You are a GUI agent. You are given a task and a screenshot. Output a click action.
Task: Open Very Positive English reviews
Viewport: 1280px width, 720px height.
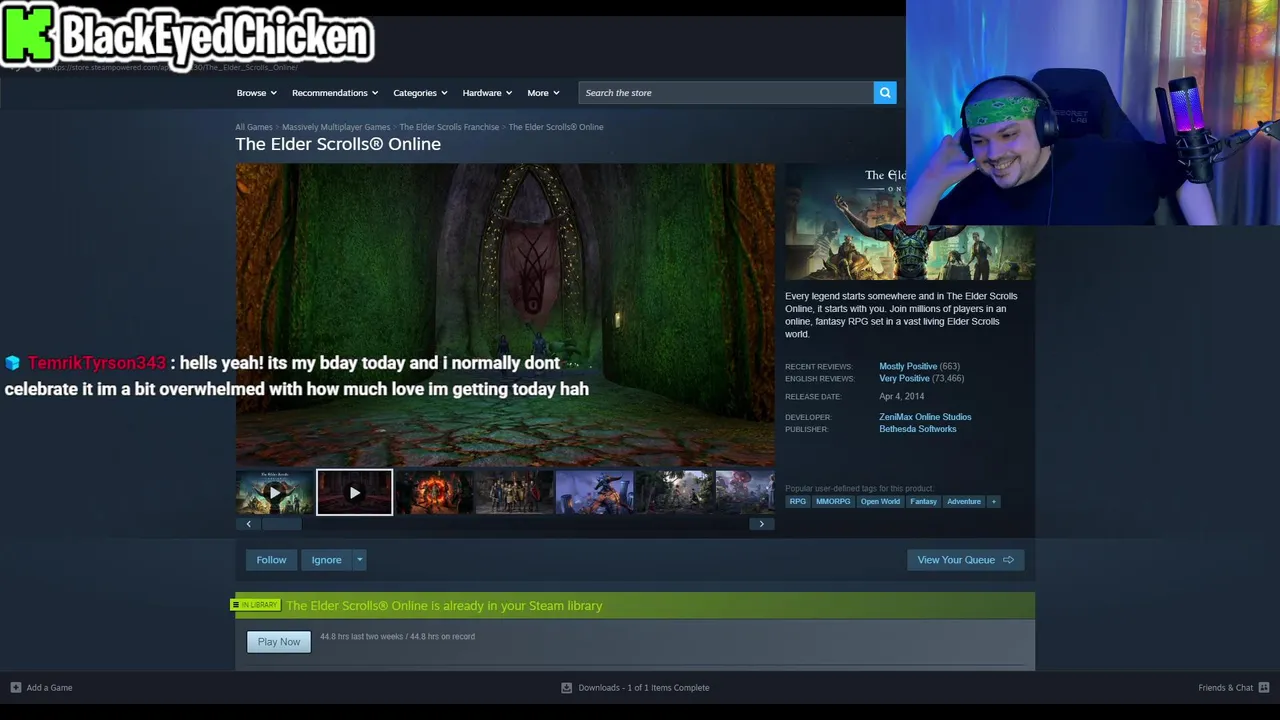[904, 378]
